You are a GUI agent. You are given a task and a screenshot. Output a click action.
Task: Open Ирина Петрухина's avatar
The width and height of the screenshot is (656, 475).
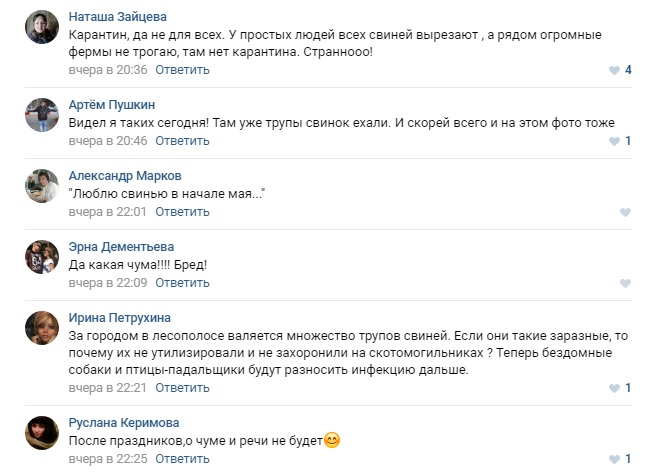(x=41, y=328)
